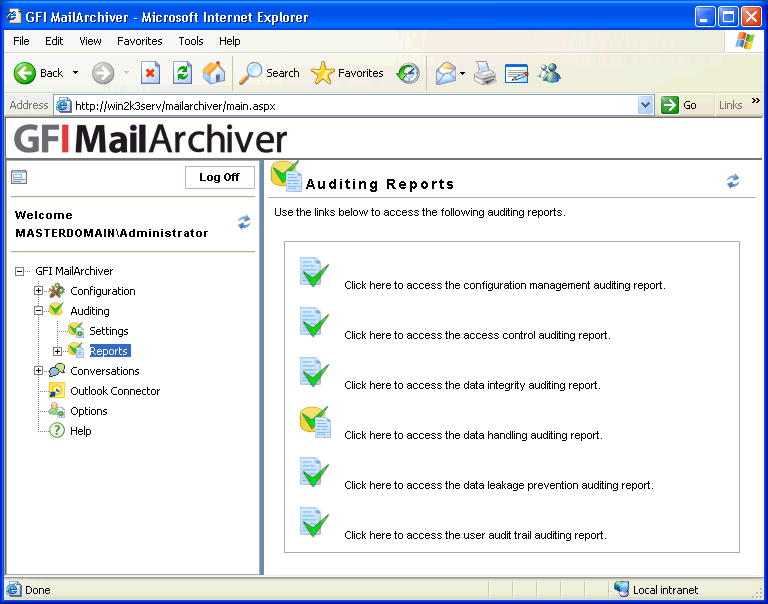Click the Go button
The image size is (768, 604).
pyautogui.click(x=679, y=105)
